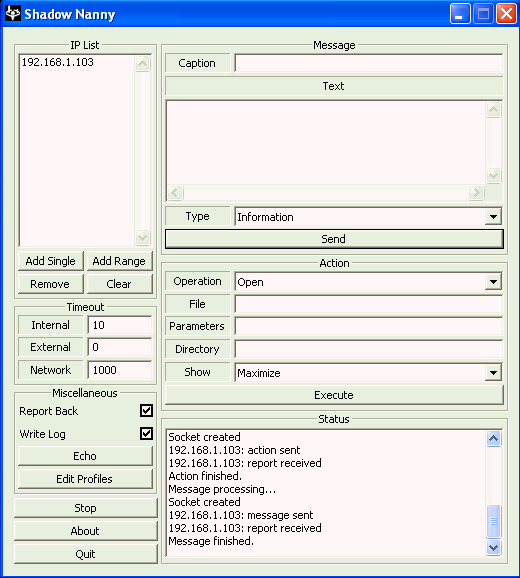Screen dimensions: 520x578
Task: Open the message Type dropdown
Action: 493,217
